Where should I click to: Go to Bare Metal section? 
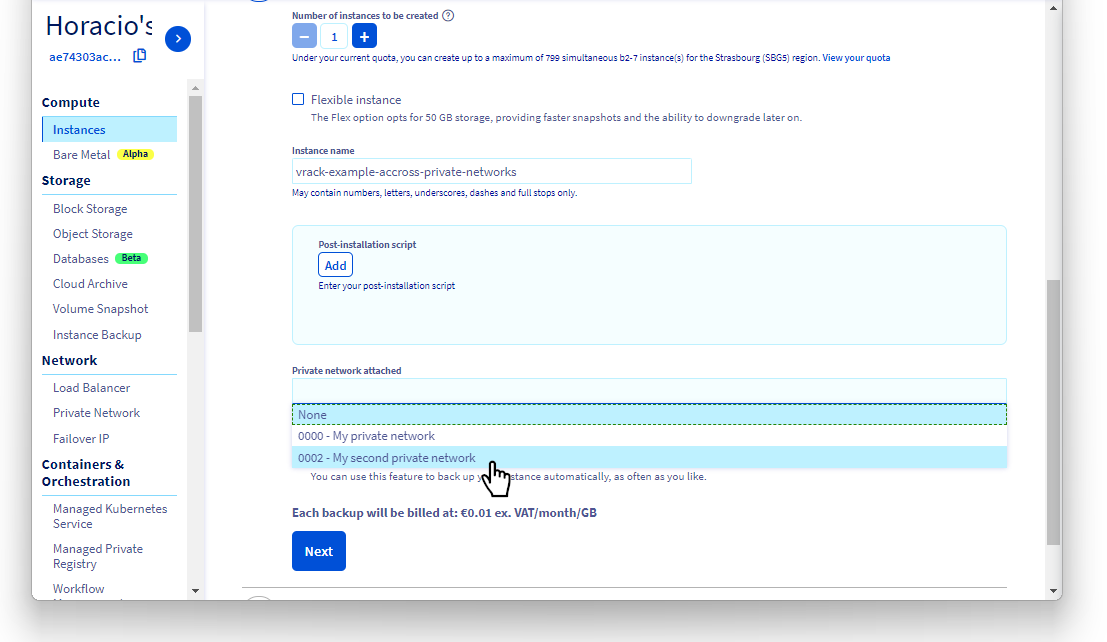81,155
